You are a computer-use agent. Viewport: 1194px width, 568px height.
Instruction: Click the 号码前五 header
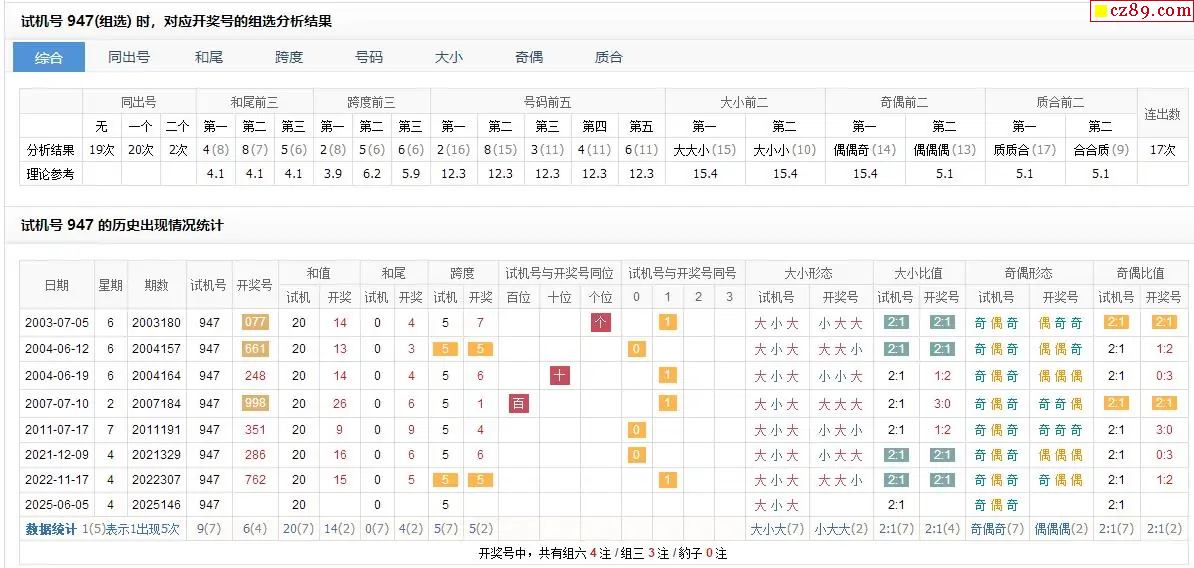point(548,102)
